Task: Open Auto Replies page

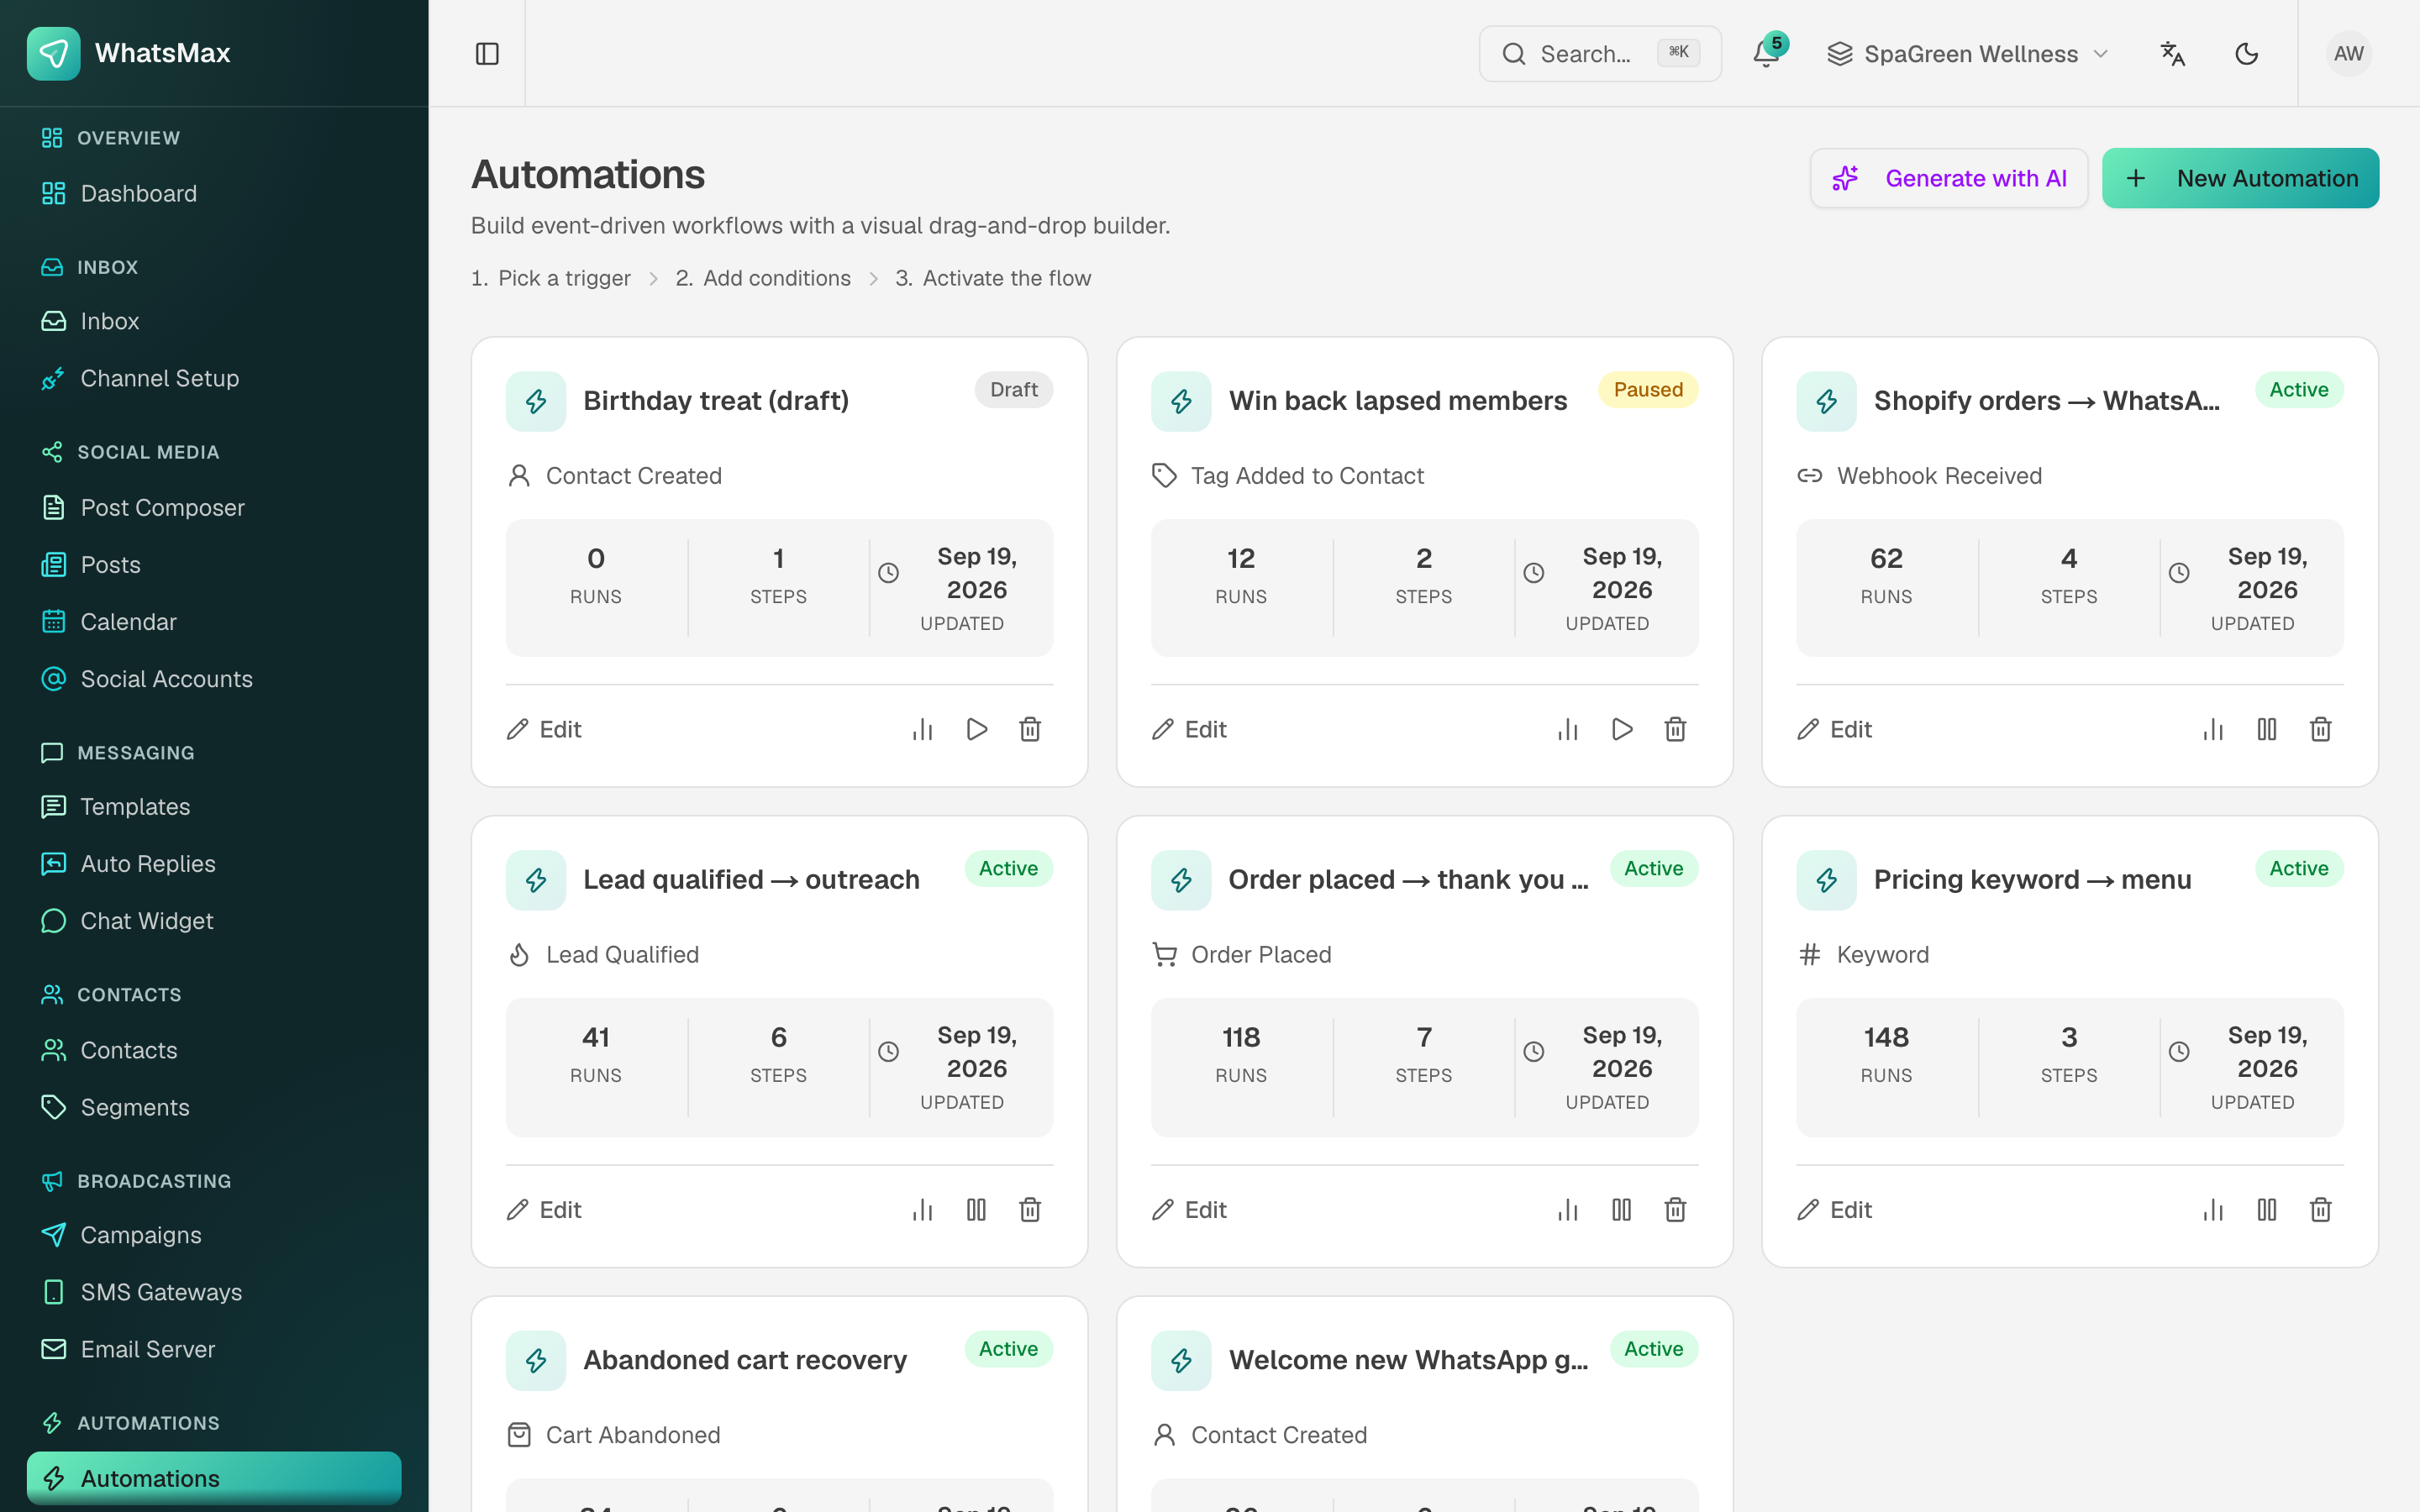Action: pyautogui.click(x=214, y=863)
